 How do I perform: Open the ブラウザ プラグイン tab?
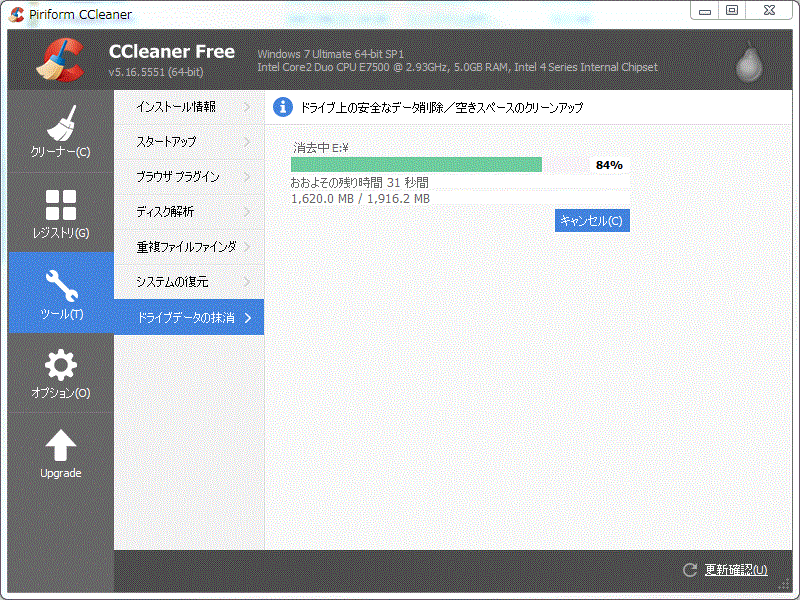189,177
